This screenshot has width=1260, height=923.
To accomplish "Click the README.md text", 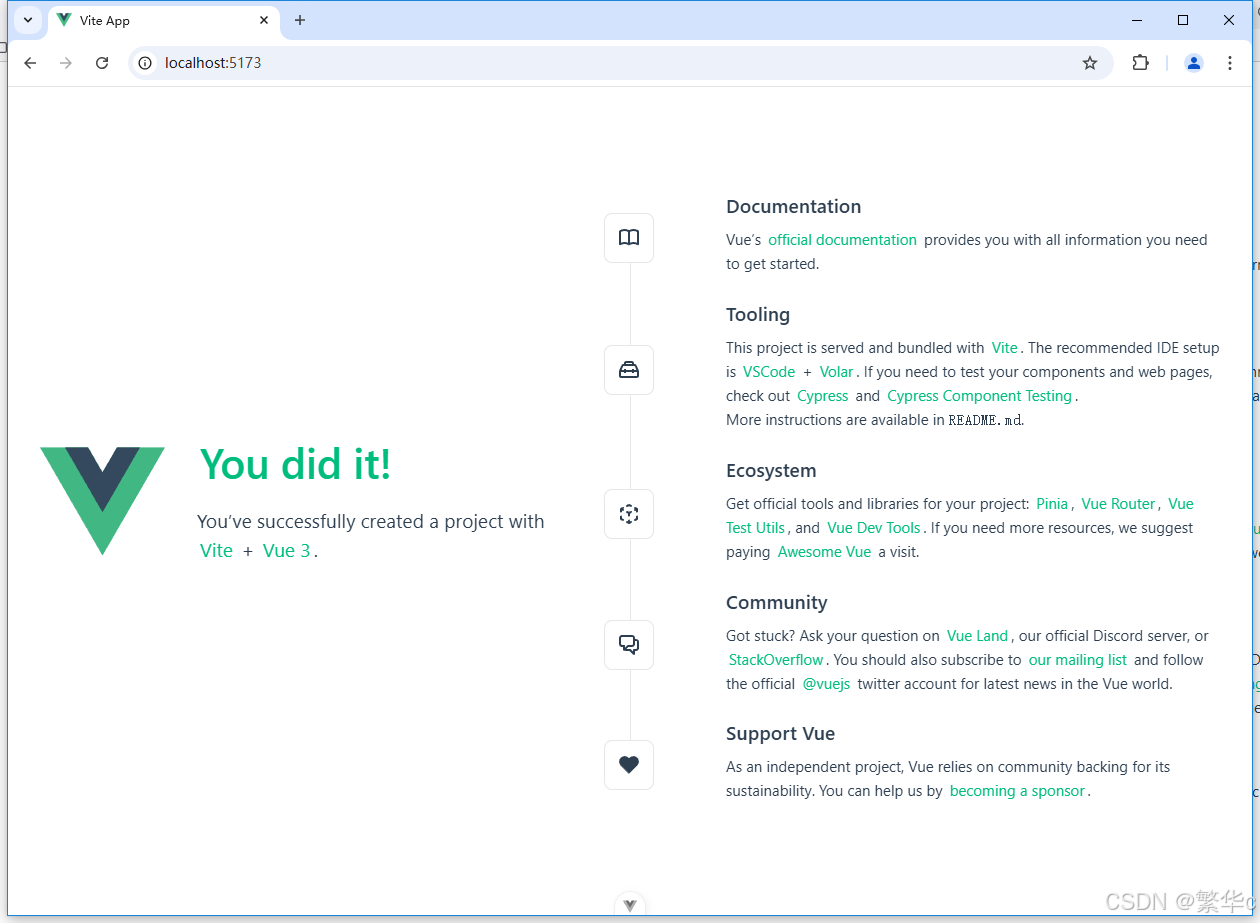I will click(x=985, y=420).
